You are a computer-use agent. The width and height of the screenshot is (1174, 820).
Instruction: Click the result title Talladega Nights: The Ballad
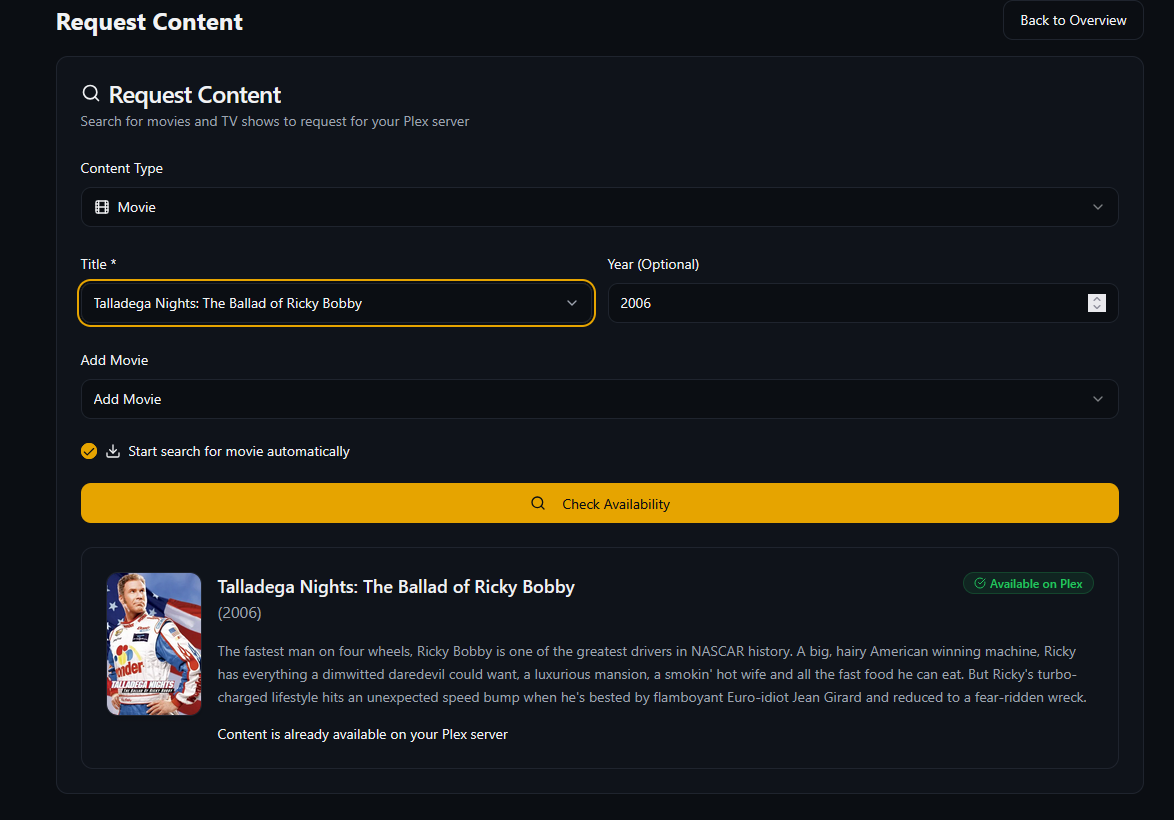395,587
